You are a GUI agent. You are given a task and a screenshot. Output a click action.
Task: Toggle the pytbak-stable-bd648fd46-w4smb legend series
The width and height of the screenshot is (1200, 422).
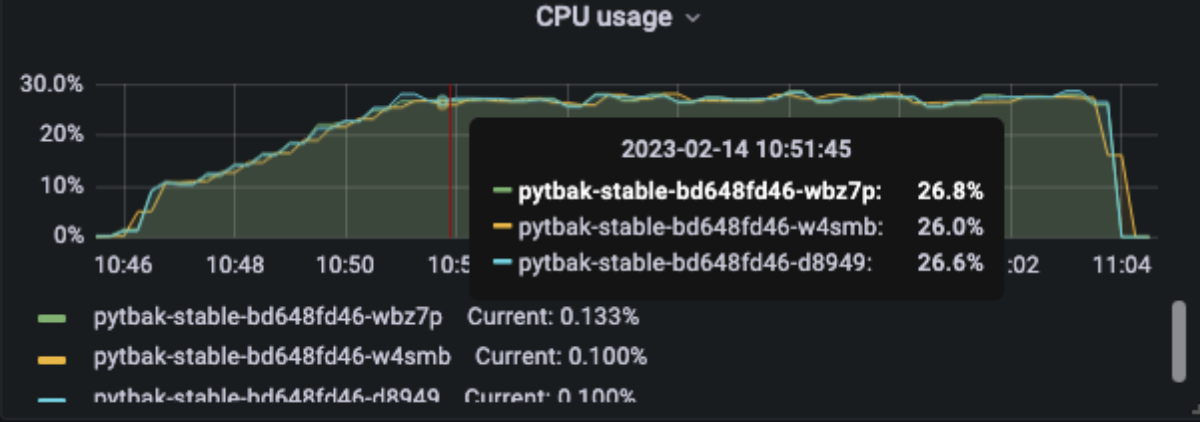tap(271, 356)
